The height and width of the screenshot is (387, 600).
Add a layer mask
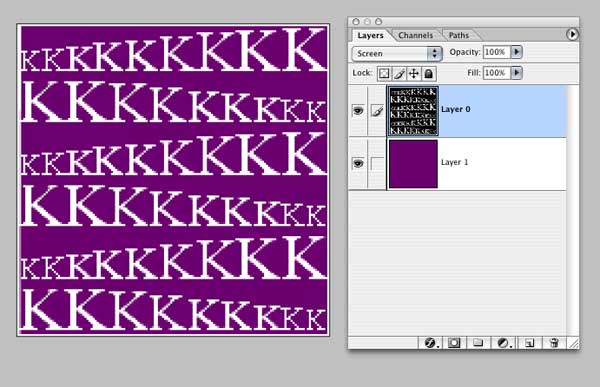pyautogui.click(x=454, y=343)
